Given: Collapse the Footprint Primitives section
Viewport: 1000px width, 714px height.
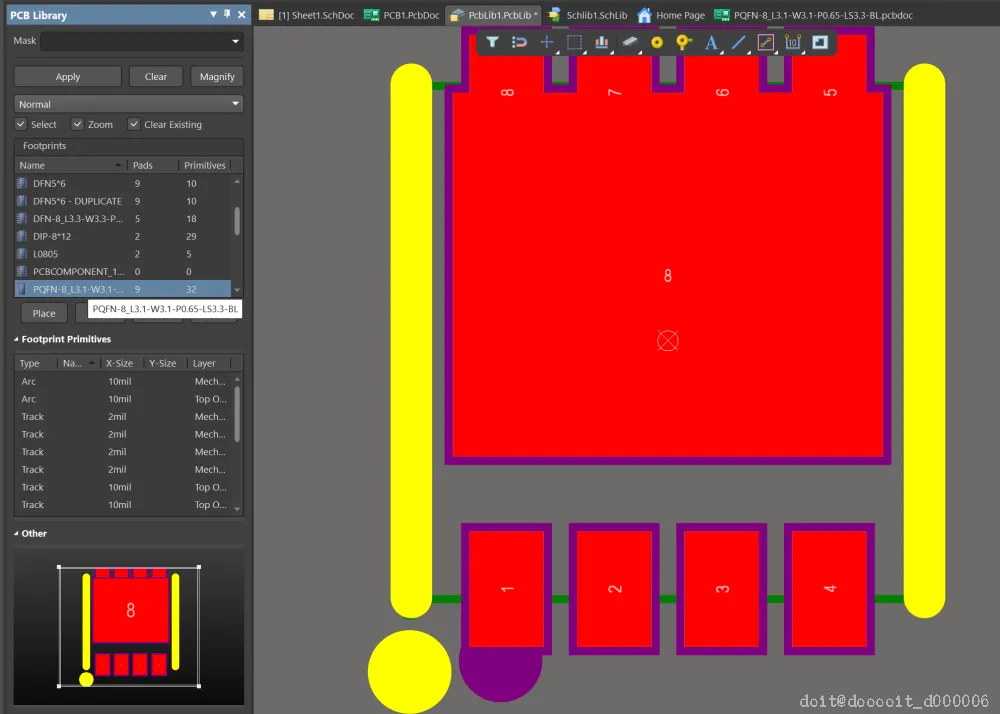Looking at the screenshot, I should (x=17, y=339).
